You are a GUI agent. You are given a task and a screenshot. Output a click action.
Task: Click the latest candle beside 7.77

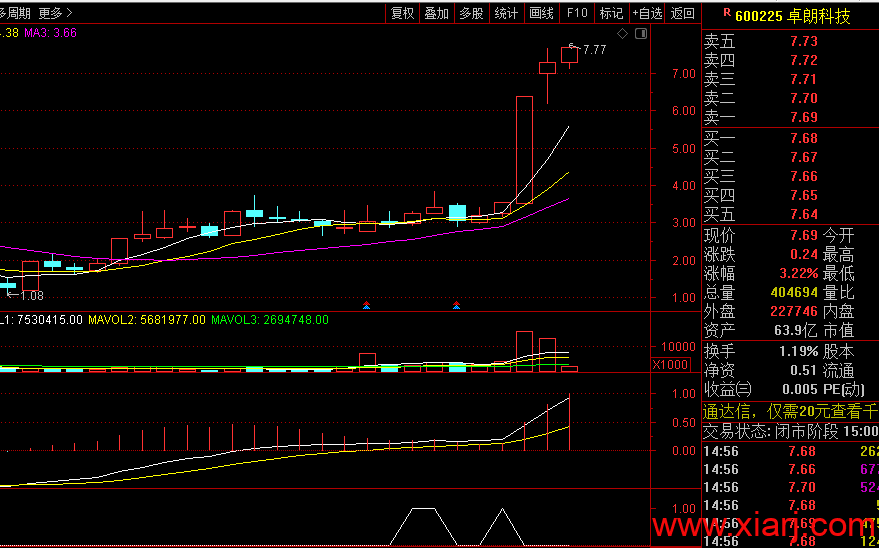[570, 55]
